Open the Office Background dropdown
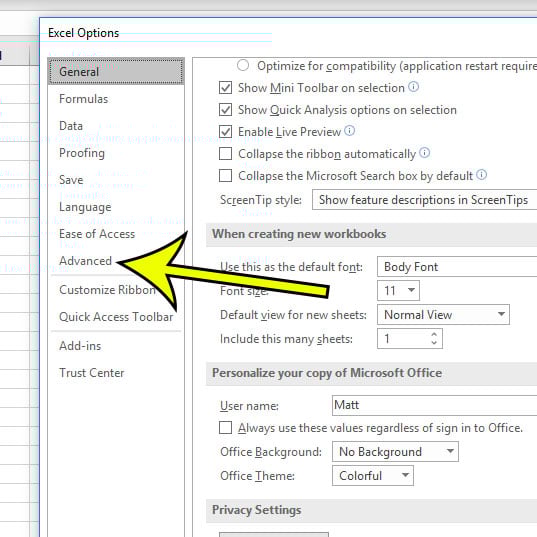Viewport: 537px width, 537px height. (x=395, y=452)
